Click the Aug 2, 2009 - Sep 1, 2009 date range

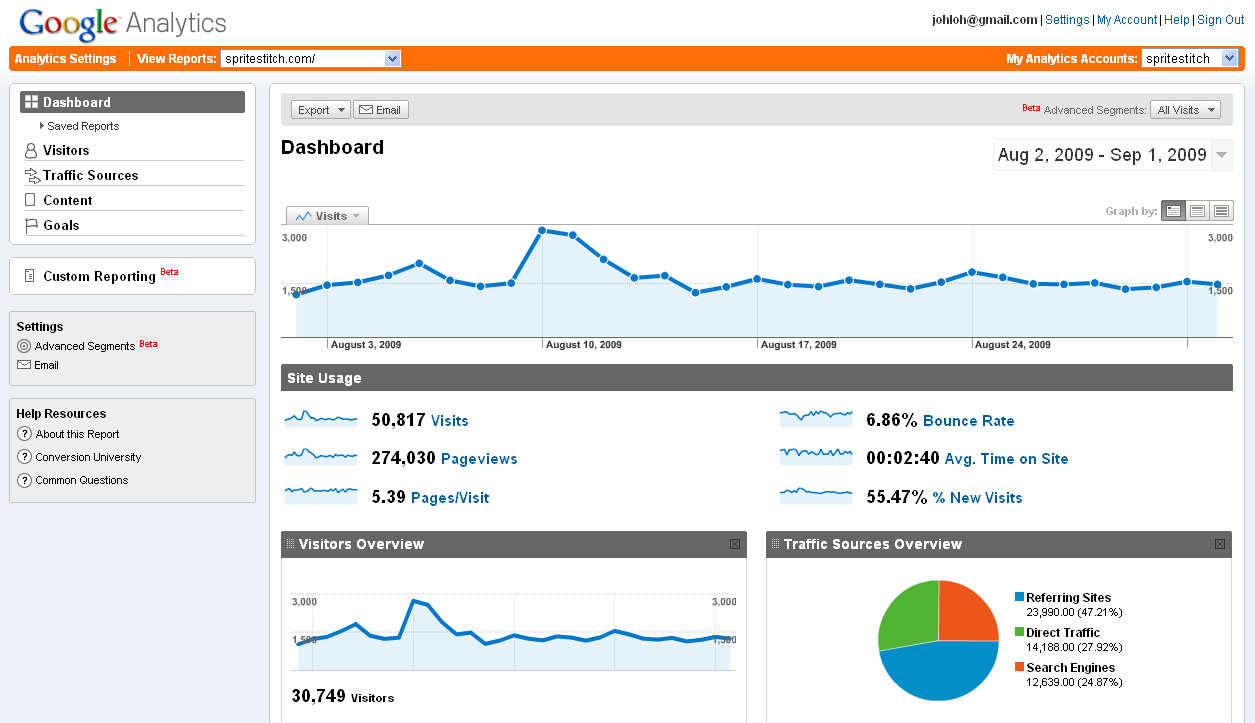point(1102,155)
